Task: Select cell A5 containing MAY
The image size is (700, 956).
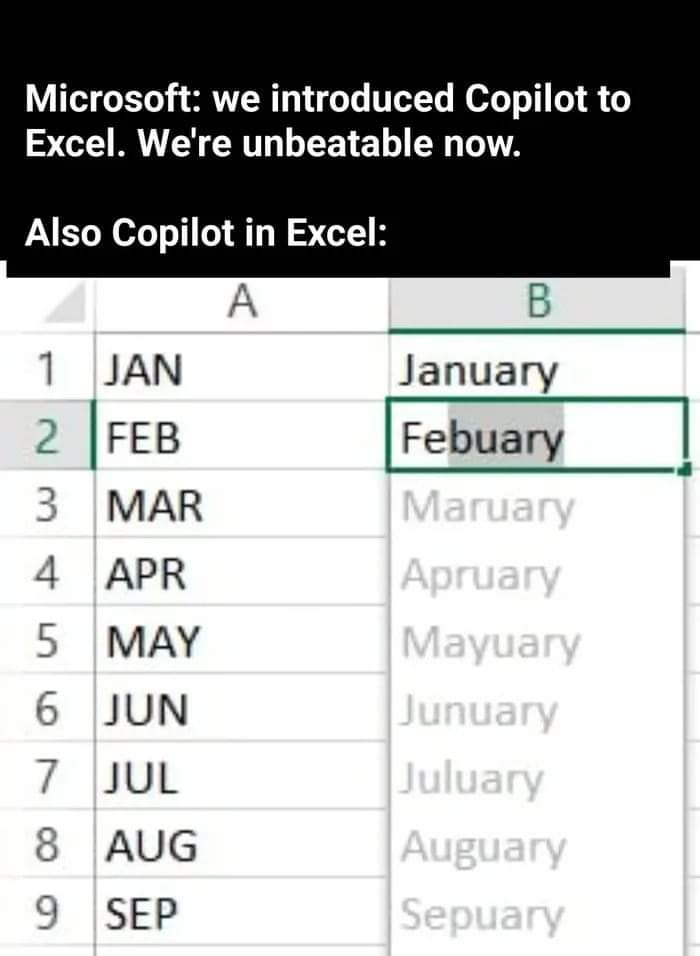Action: click(x=200, y=640)
